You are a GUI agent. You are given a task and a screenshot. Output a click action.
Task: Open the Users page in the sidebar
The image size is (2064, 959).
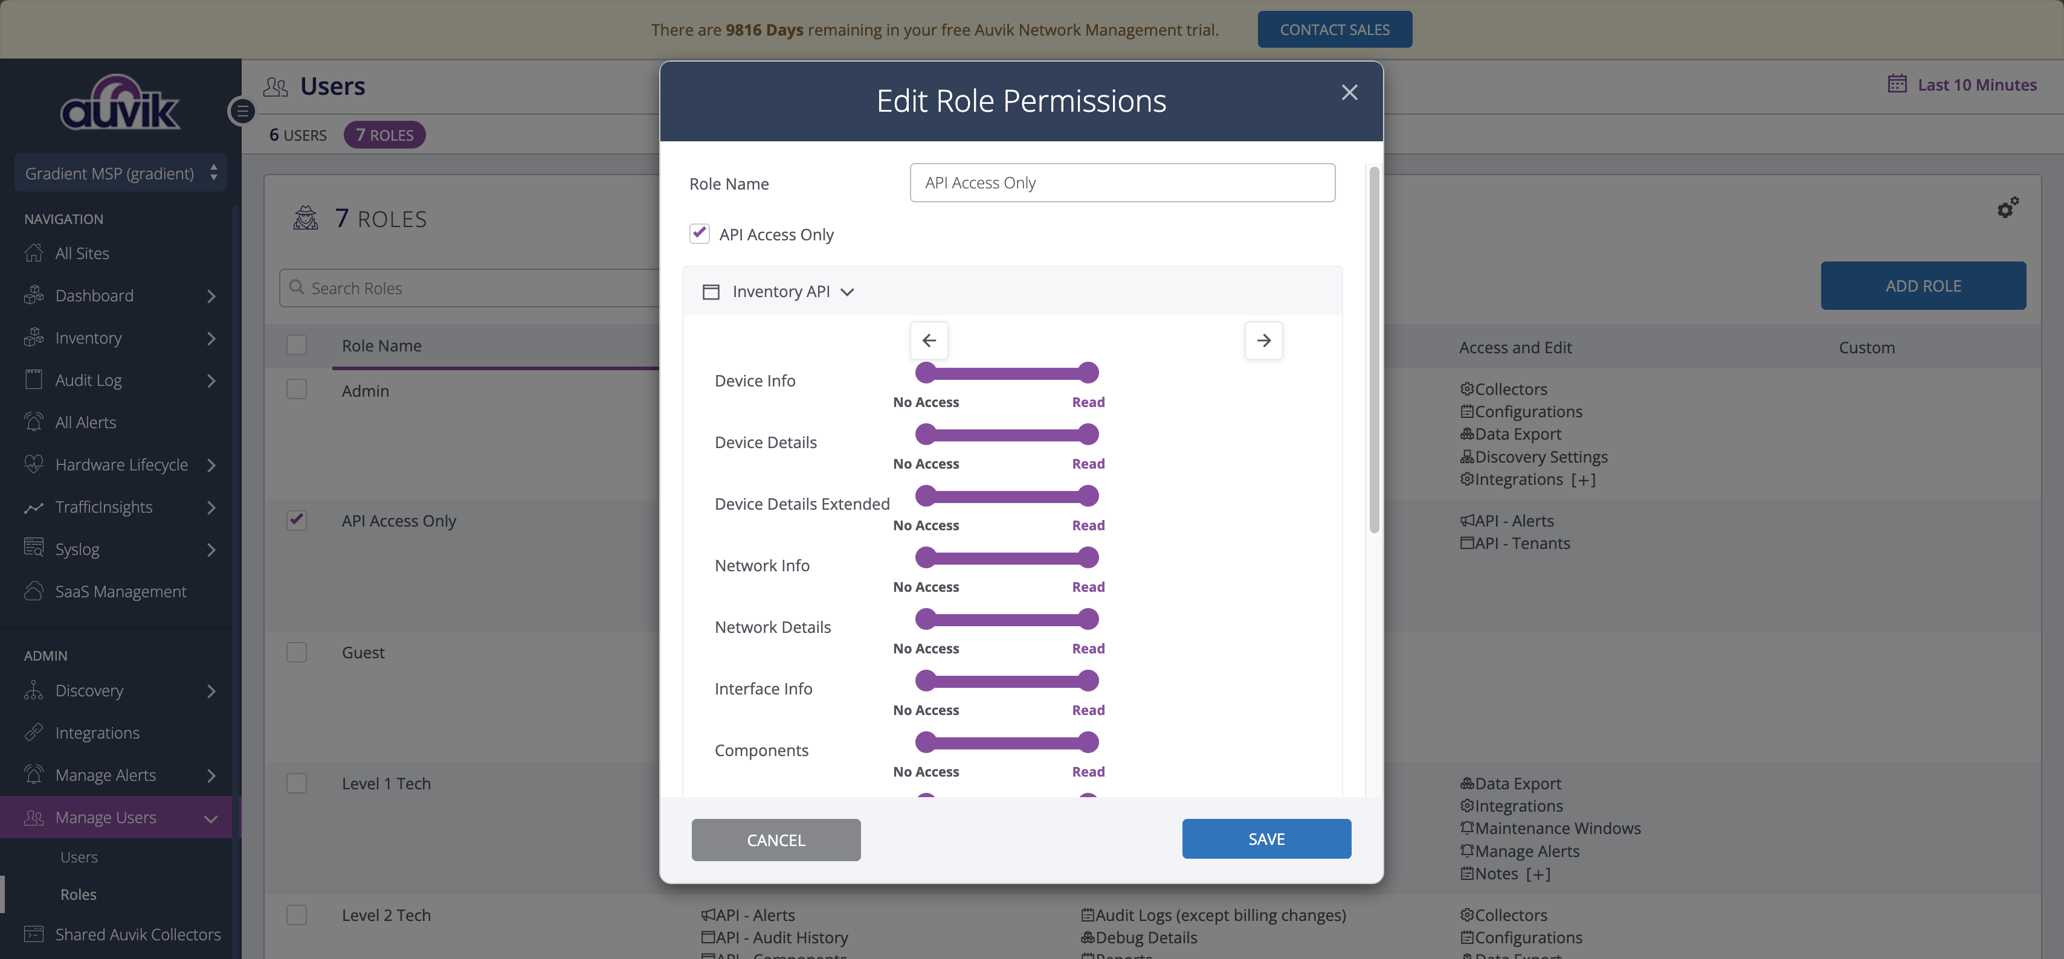[x=78, y=856]
